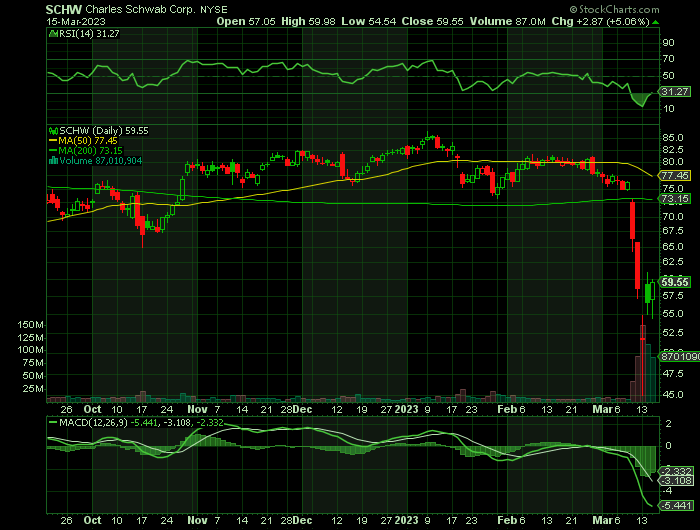Click the 31.27 tag on the RSI axis

pos(675,92)
